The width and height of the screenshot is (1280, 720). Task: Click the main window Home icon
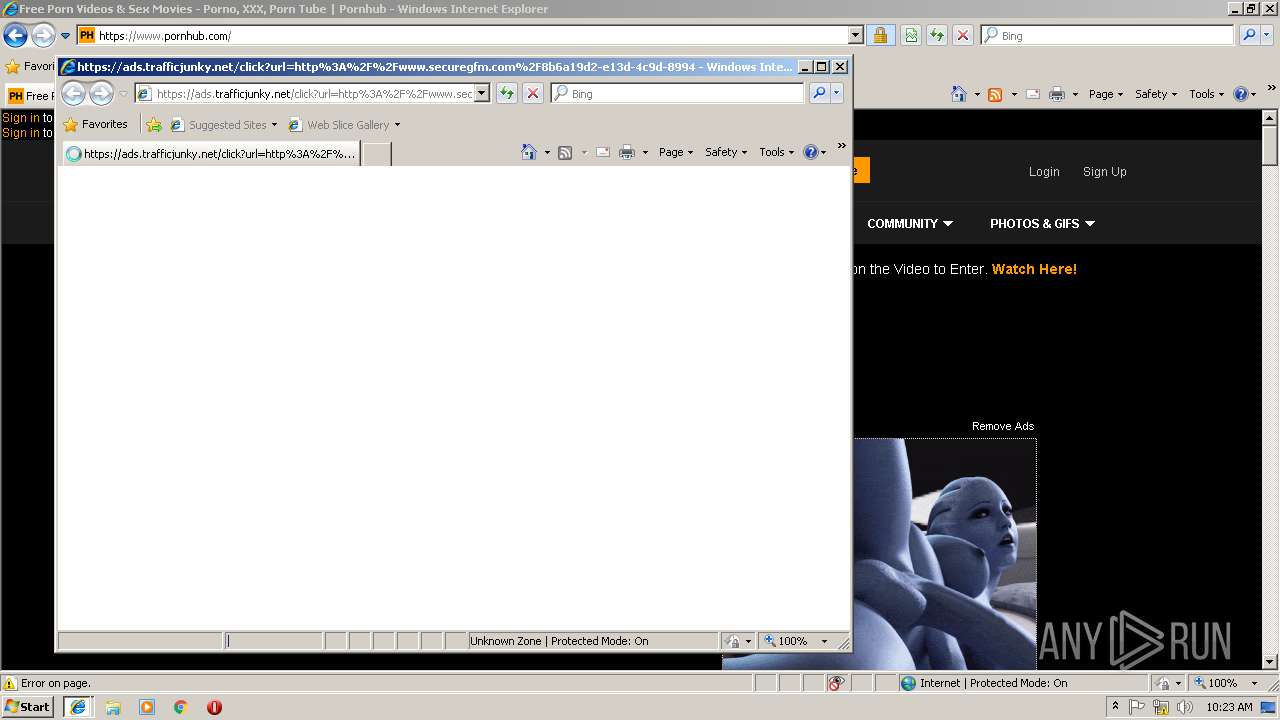[x=959, y=94]
